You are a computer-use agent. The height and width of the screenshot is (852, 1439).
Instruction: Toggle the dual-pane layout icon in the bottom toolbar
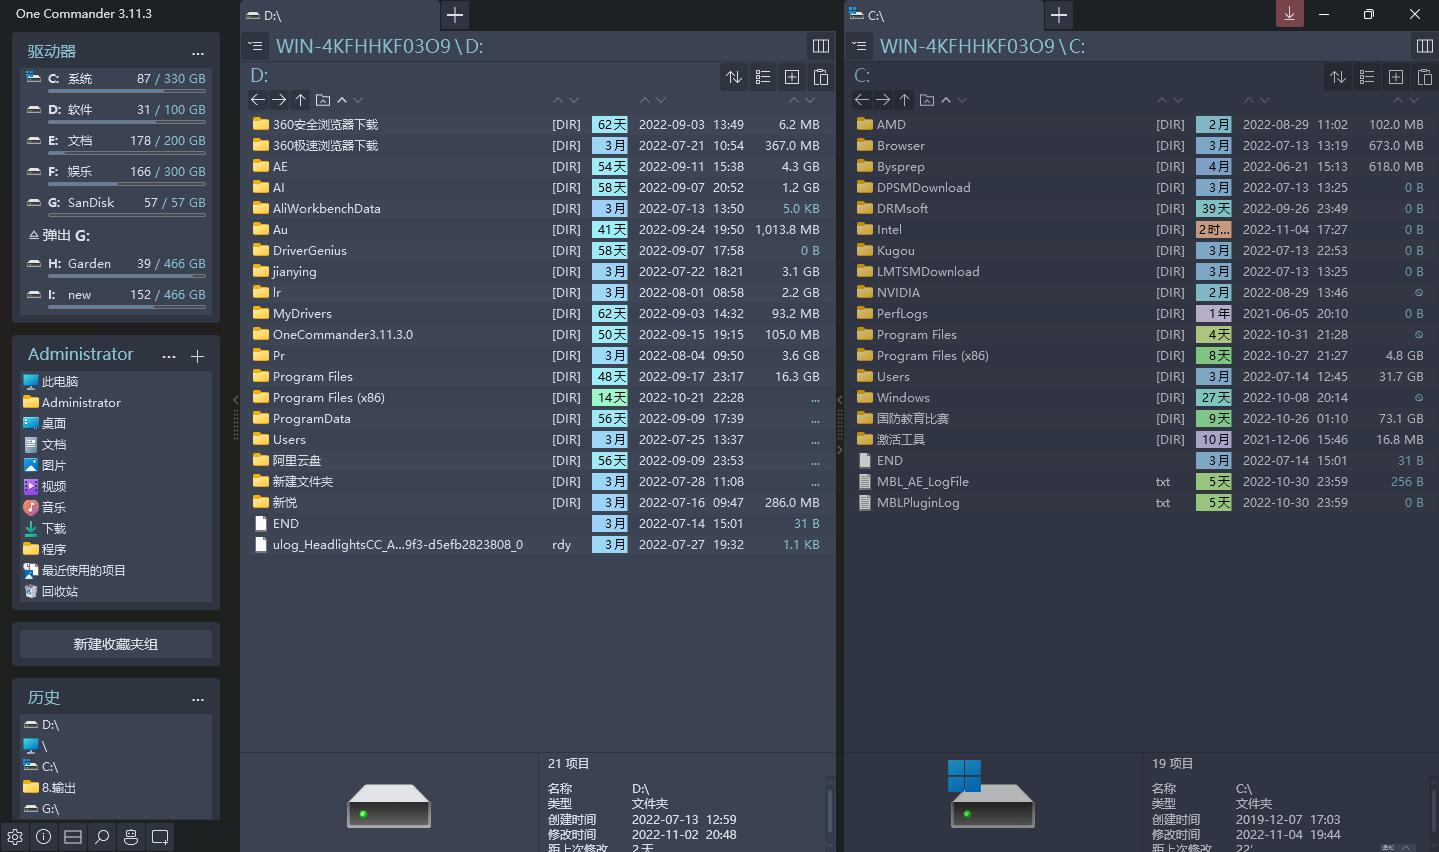(x=73, y=837)
